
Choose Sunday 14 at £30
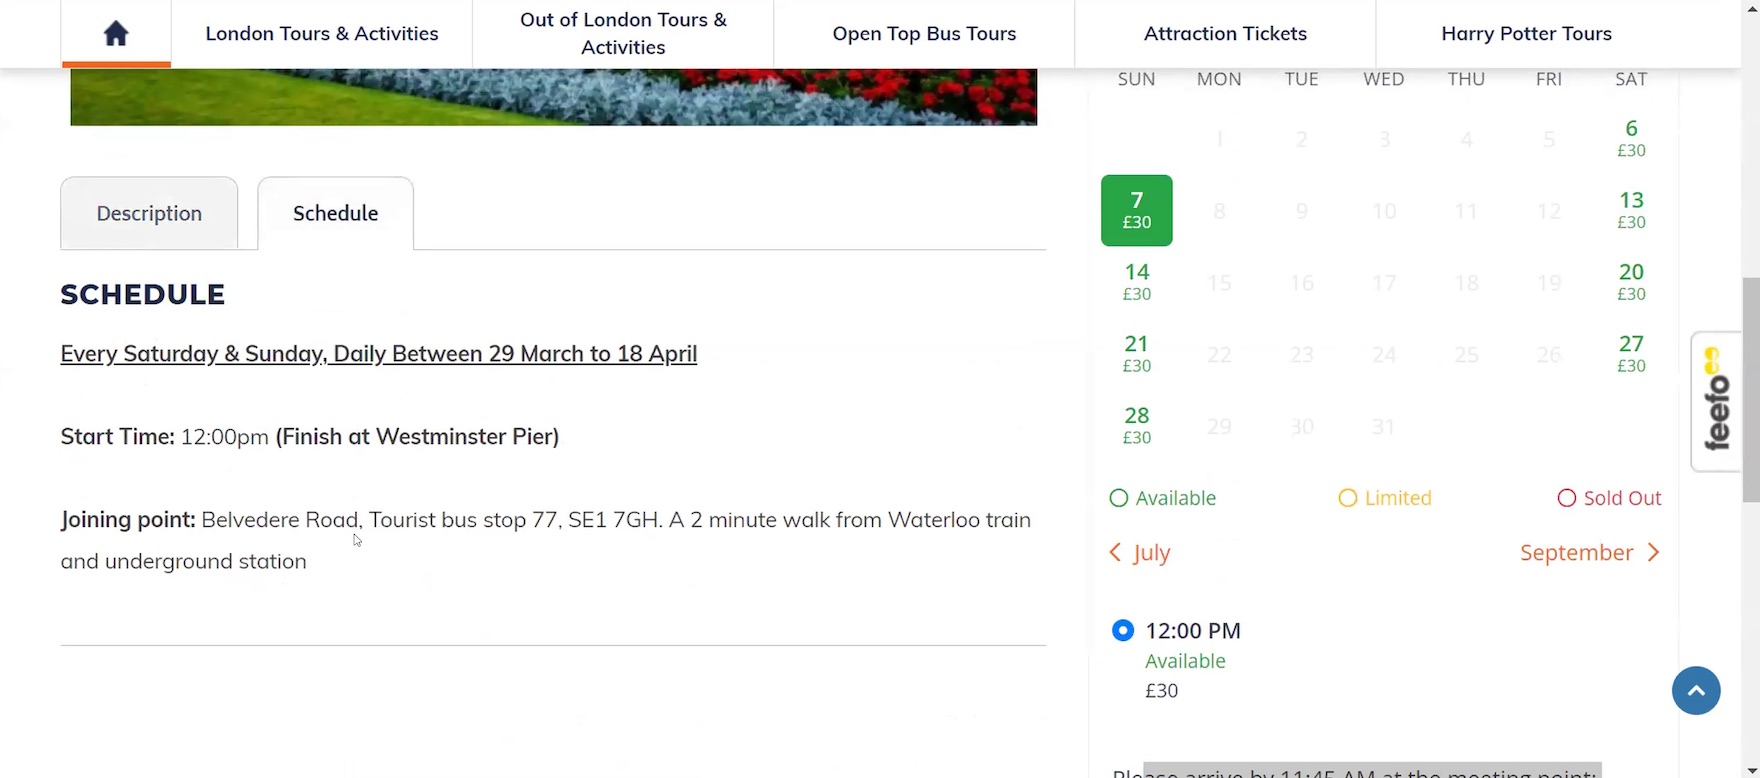[1137, 282]
